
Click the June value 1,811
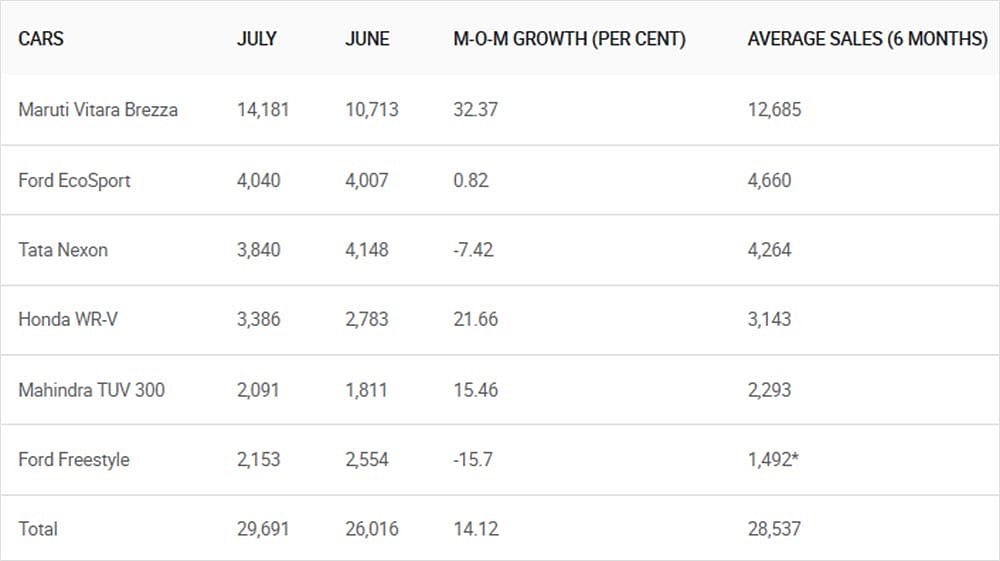[x=367, y=390]
